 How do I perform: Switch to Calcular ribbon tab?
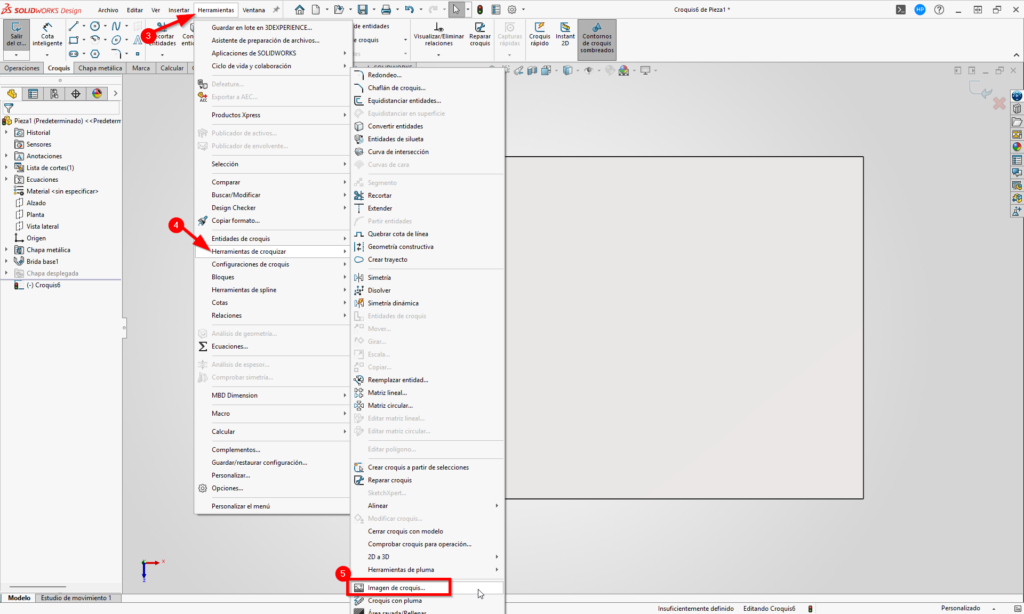click(172, 68)
